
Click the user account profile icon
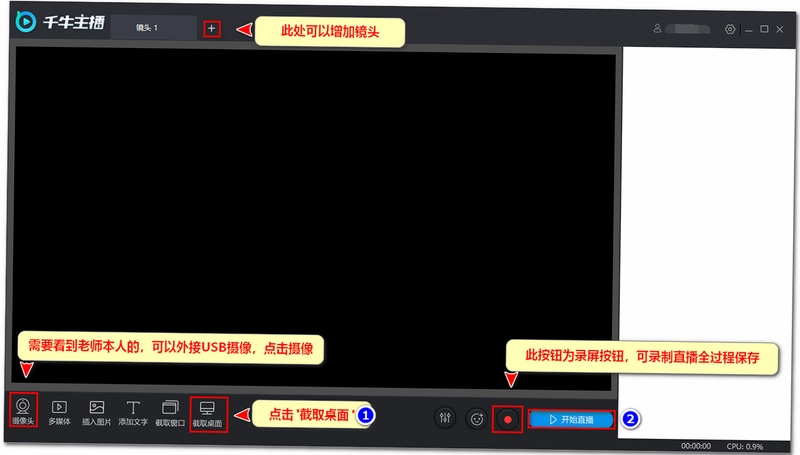click(657, 29)
